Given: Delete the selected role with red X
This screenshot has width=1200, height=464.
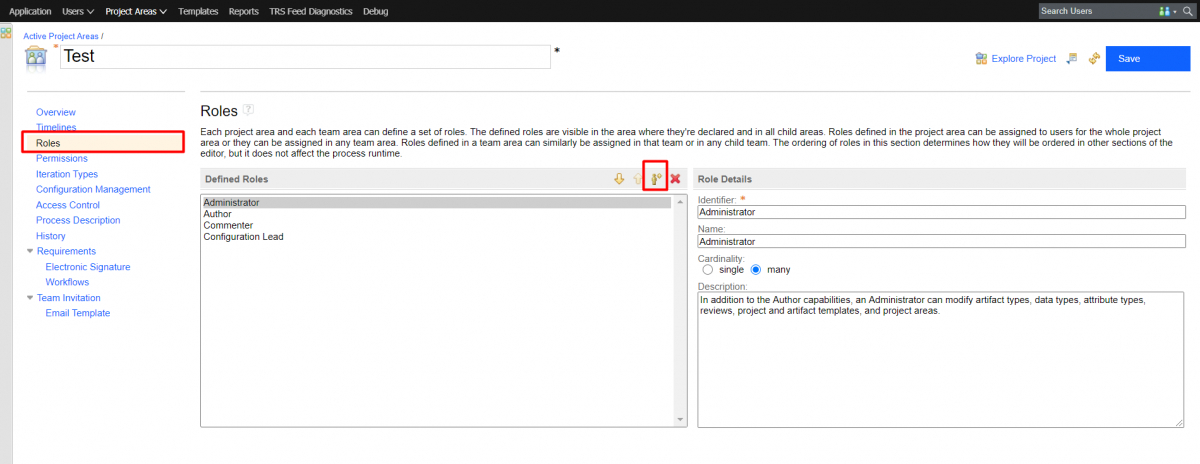Looking at the screenshot, I should coord(675,179).
